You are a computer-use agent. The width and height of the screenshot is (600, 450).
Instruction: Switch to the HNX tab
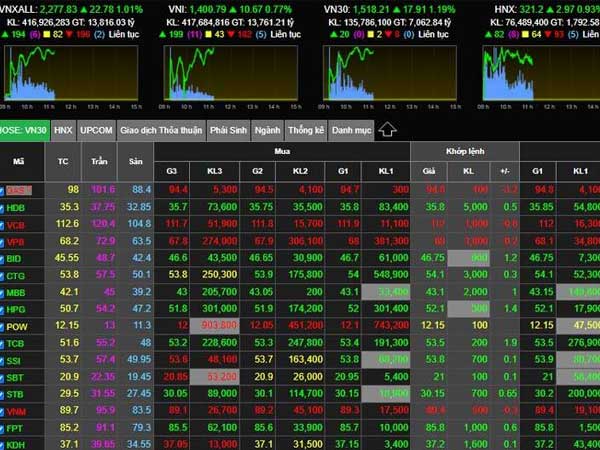(63, 130)
